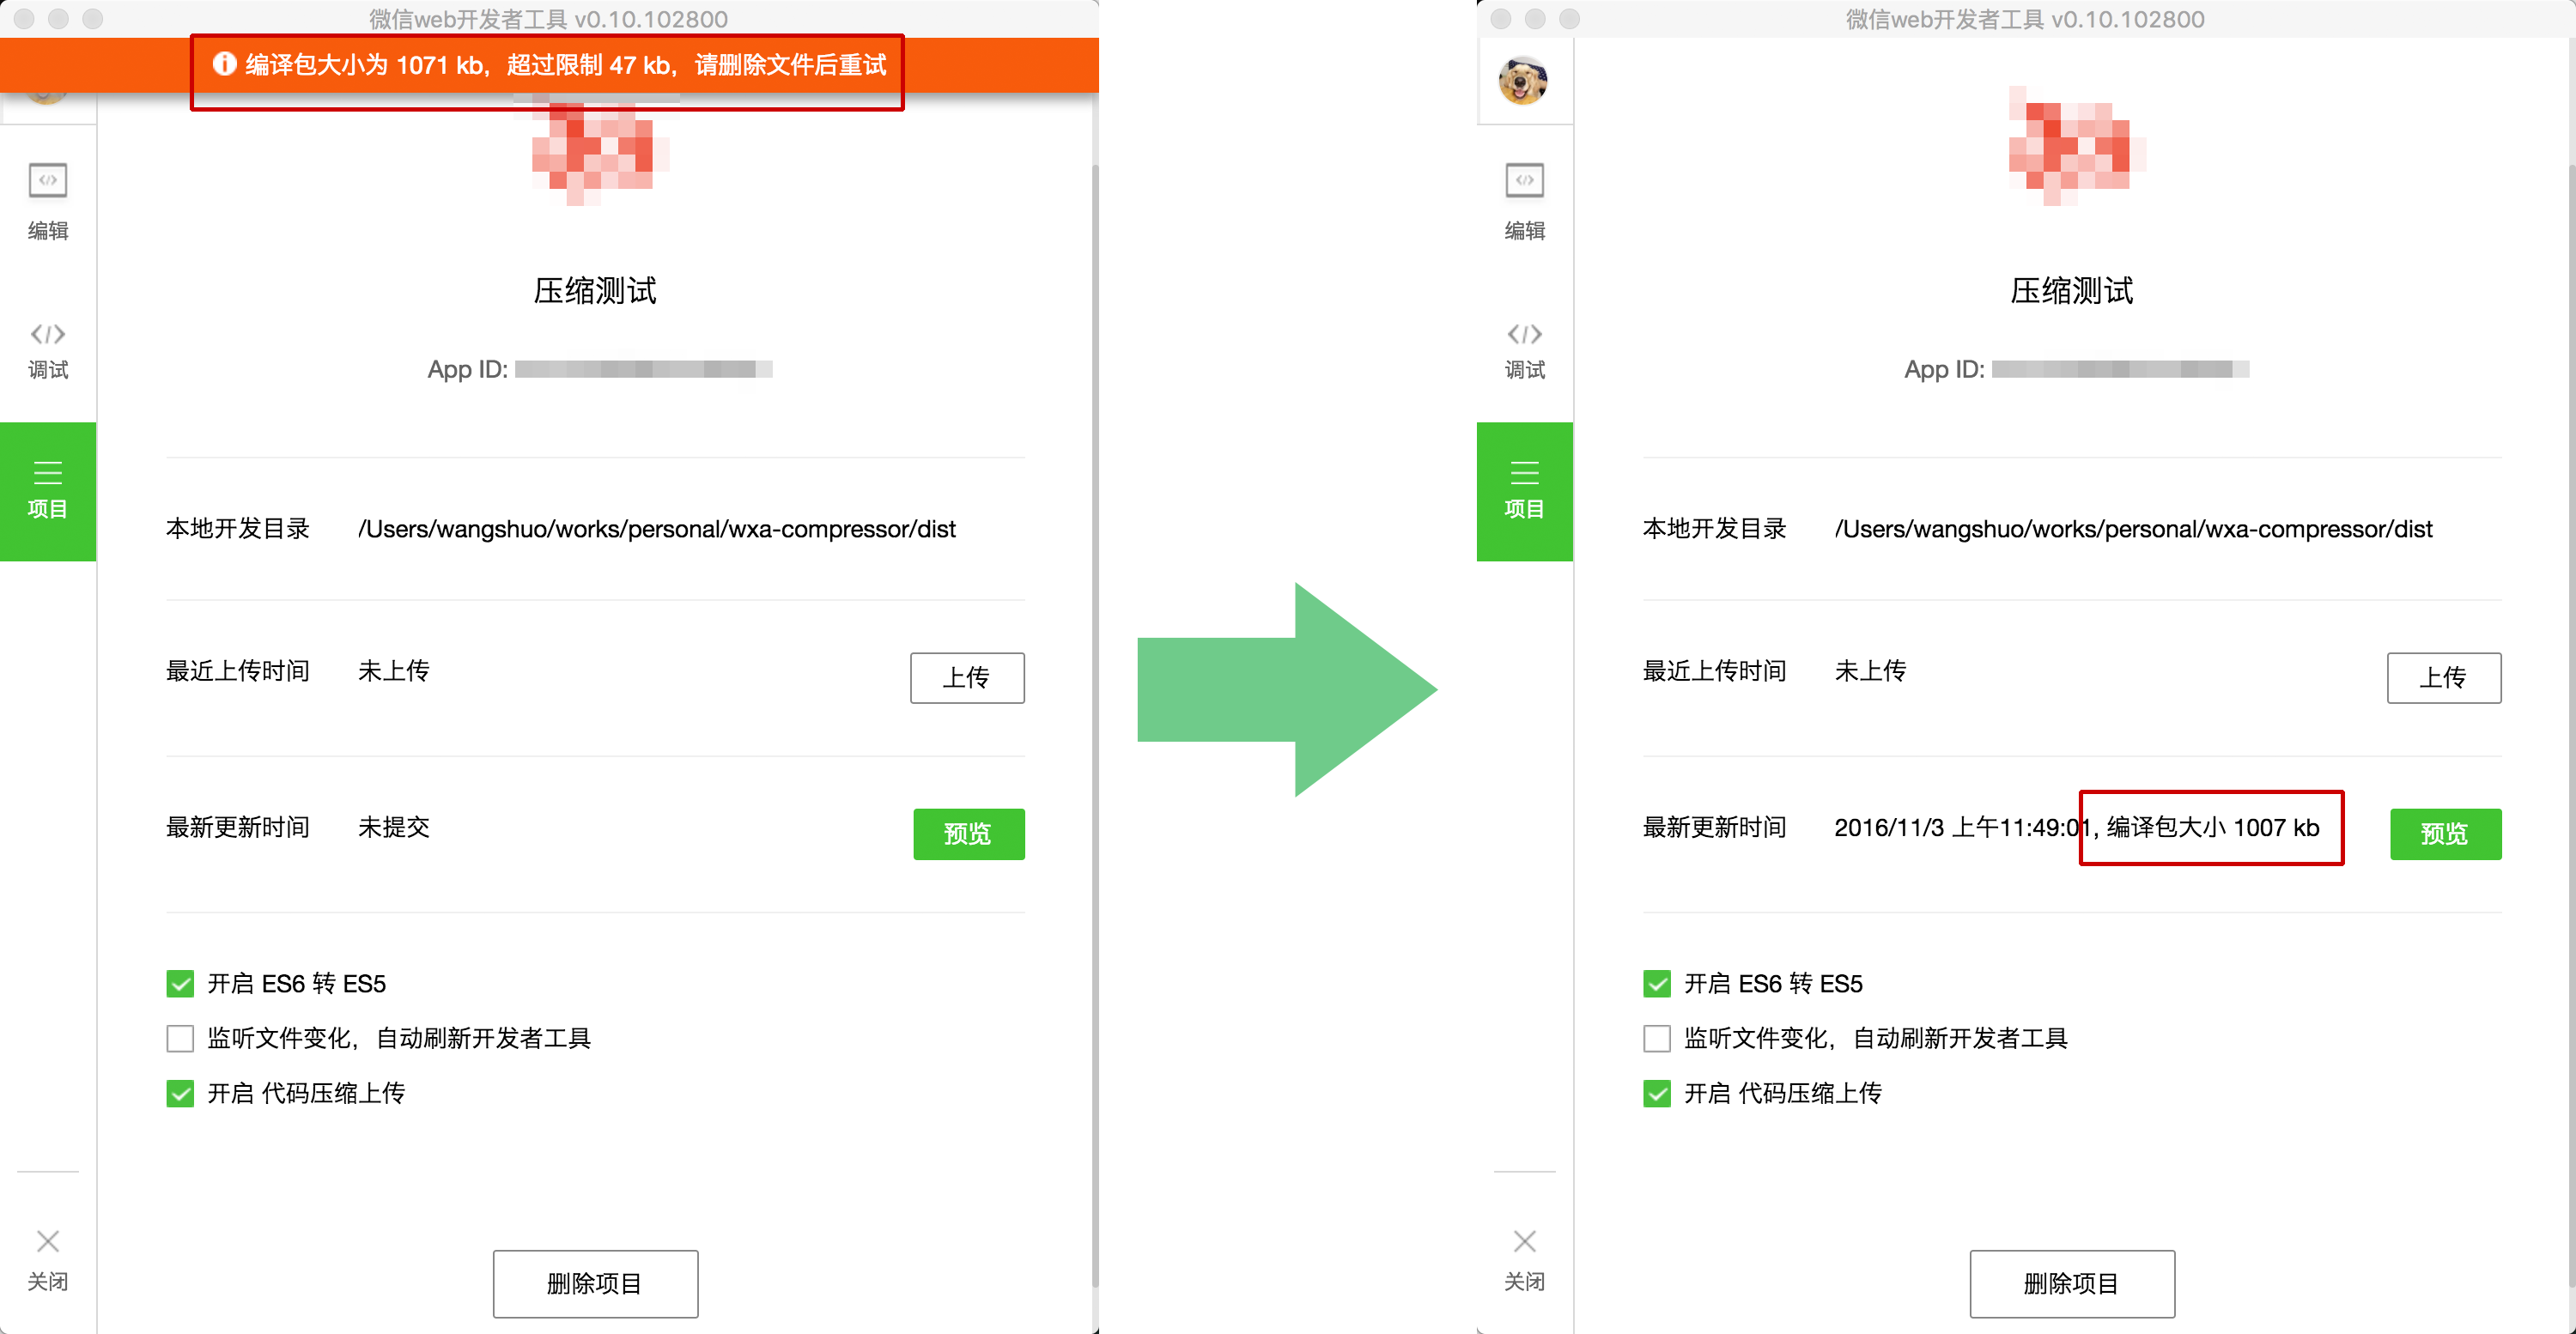Toggle 开启 代码压缩上传 in left window
This screenshot has width=2576, height=1334.
click(x=180, y=1093)
